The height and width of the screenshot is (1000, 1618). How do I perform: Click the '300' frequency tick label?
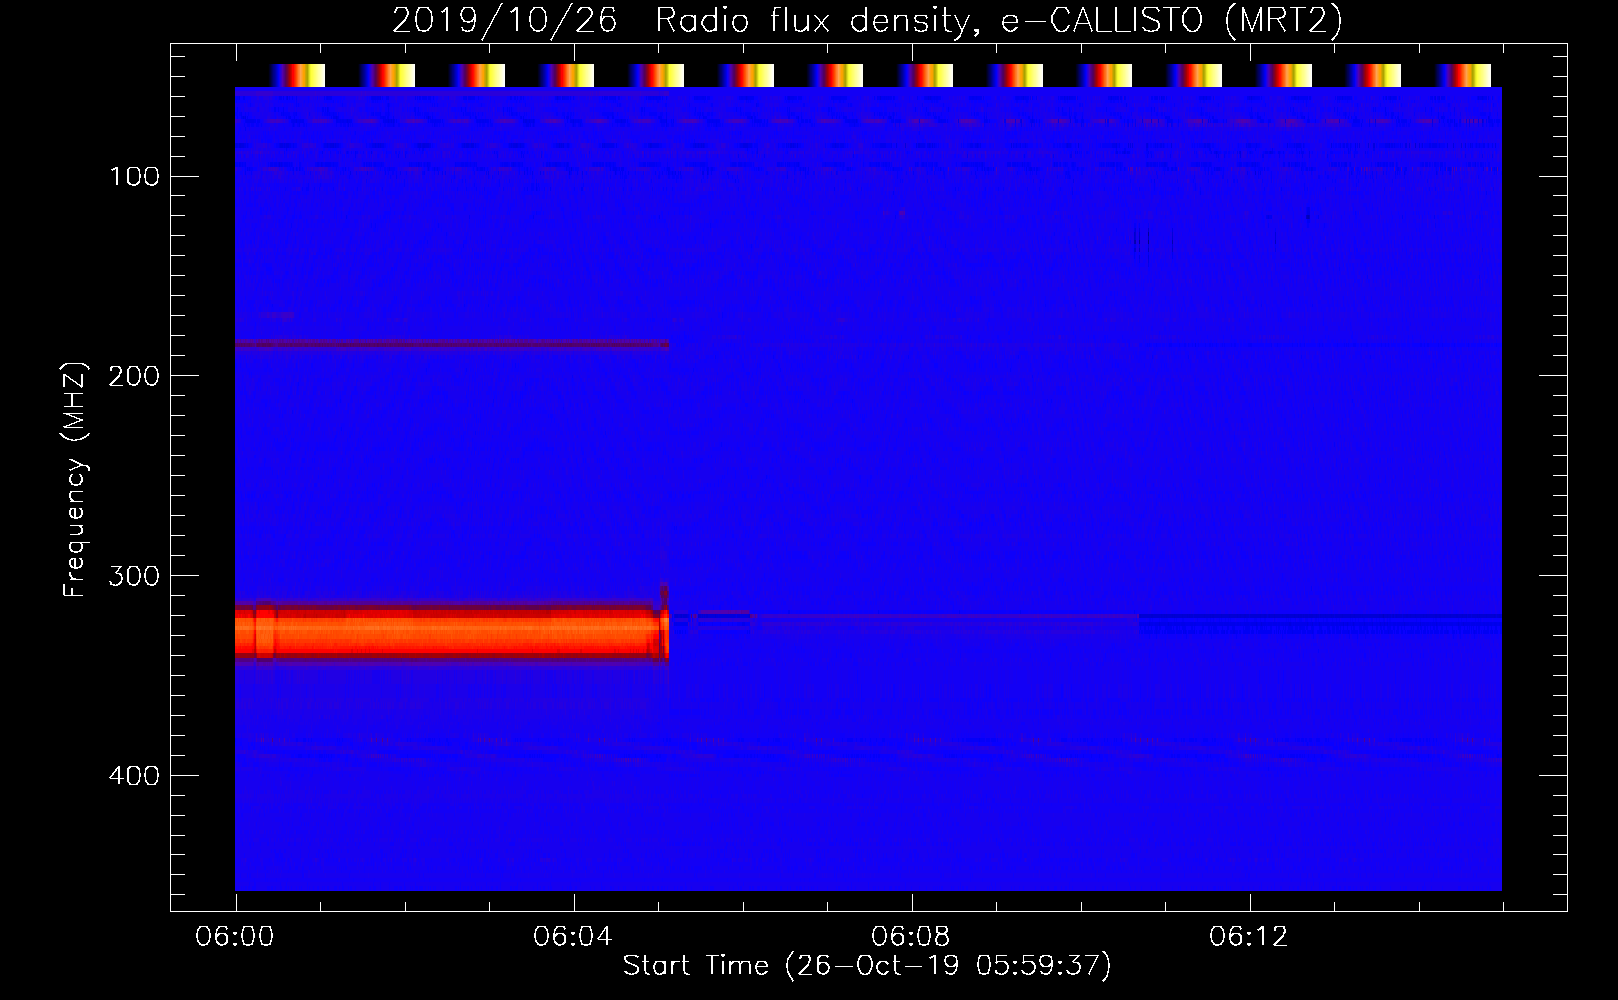(133, 576)
